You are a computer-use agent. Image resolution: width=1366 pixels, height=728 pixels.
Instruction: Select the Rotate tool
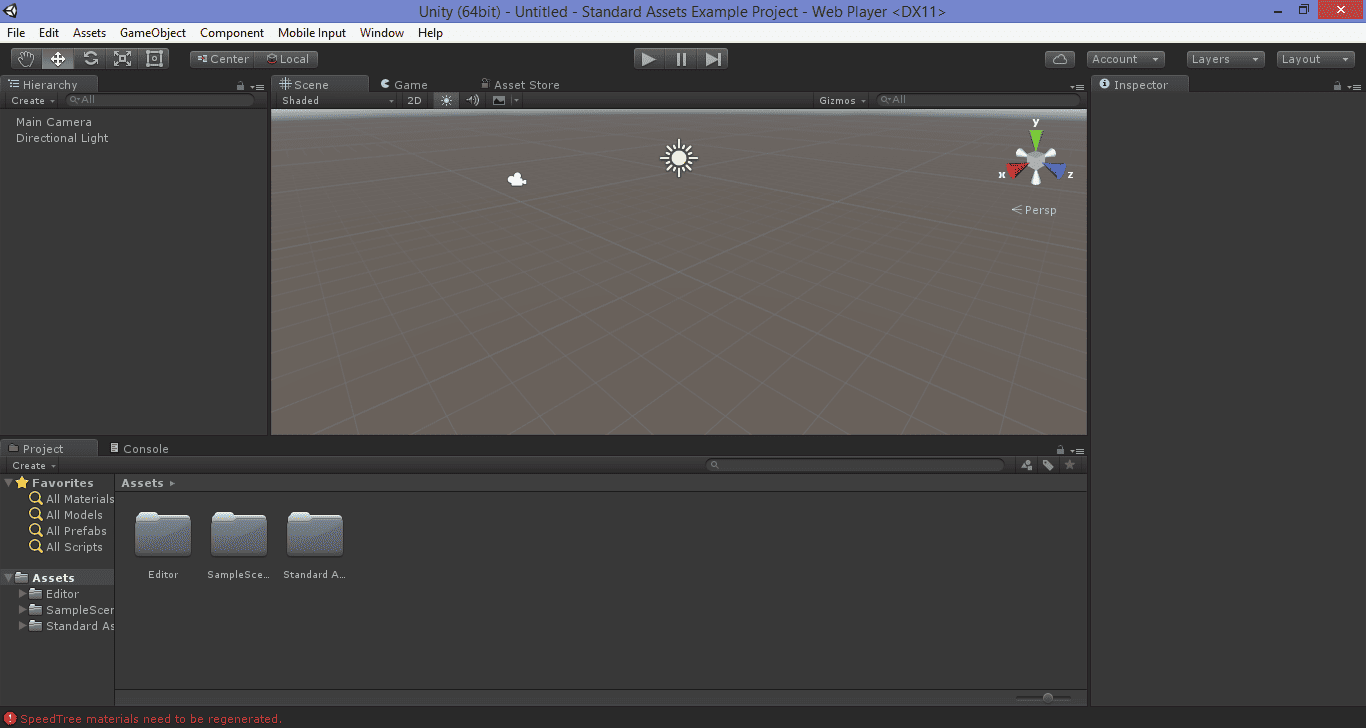[x=90, y=59]
